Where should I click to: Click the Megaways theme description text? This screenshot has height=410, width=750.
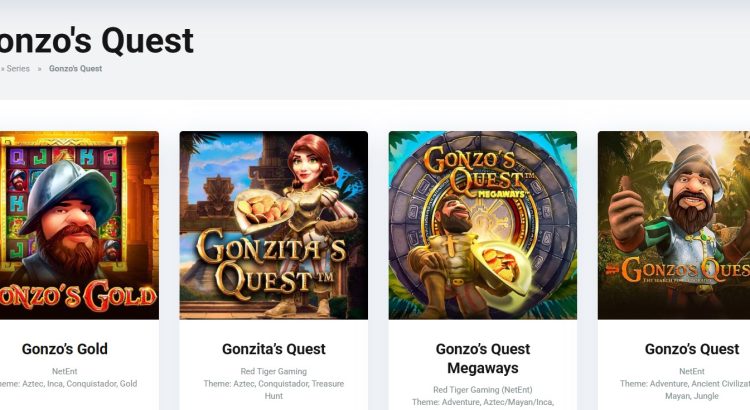click(x=483, y=402)
